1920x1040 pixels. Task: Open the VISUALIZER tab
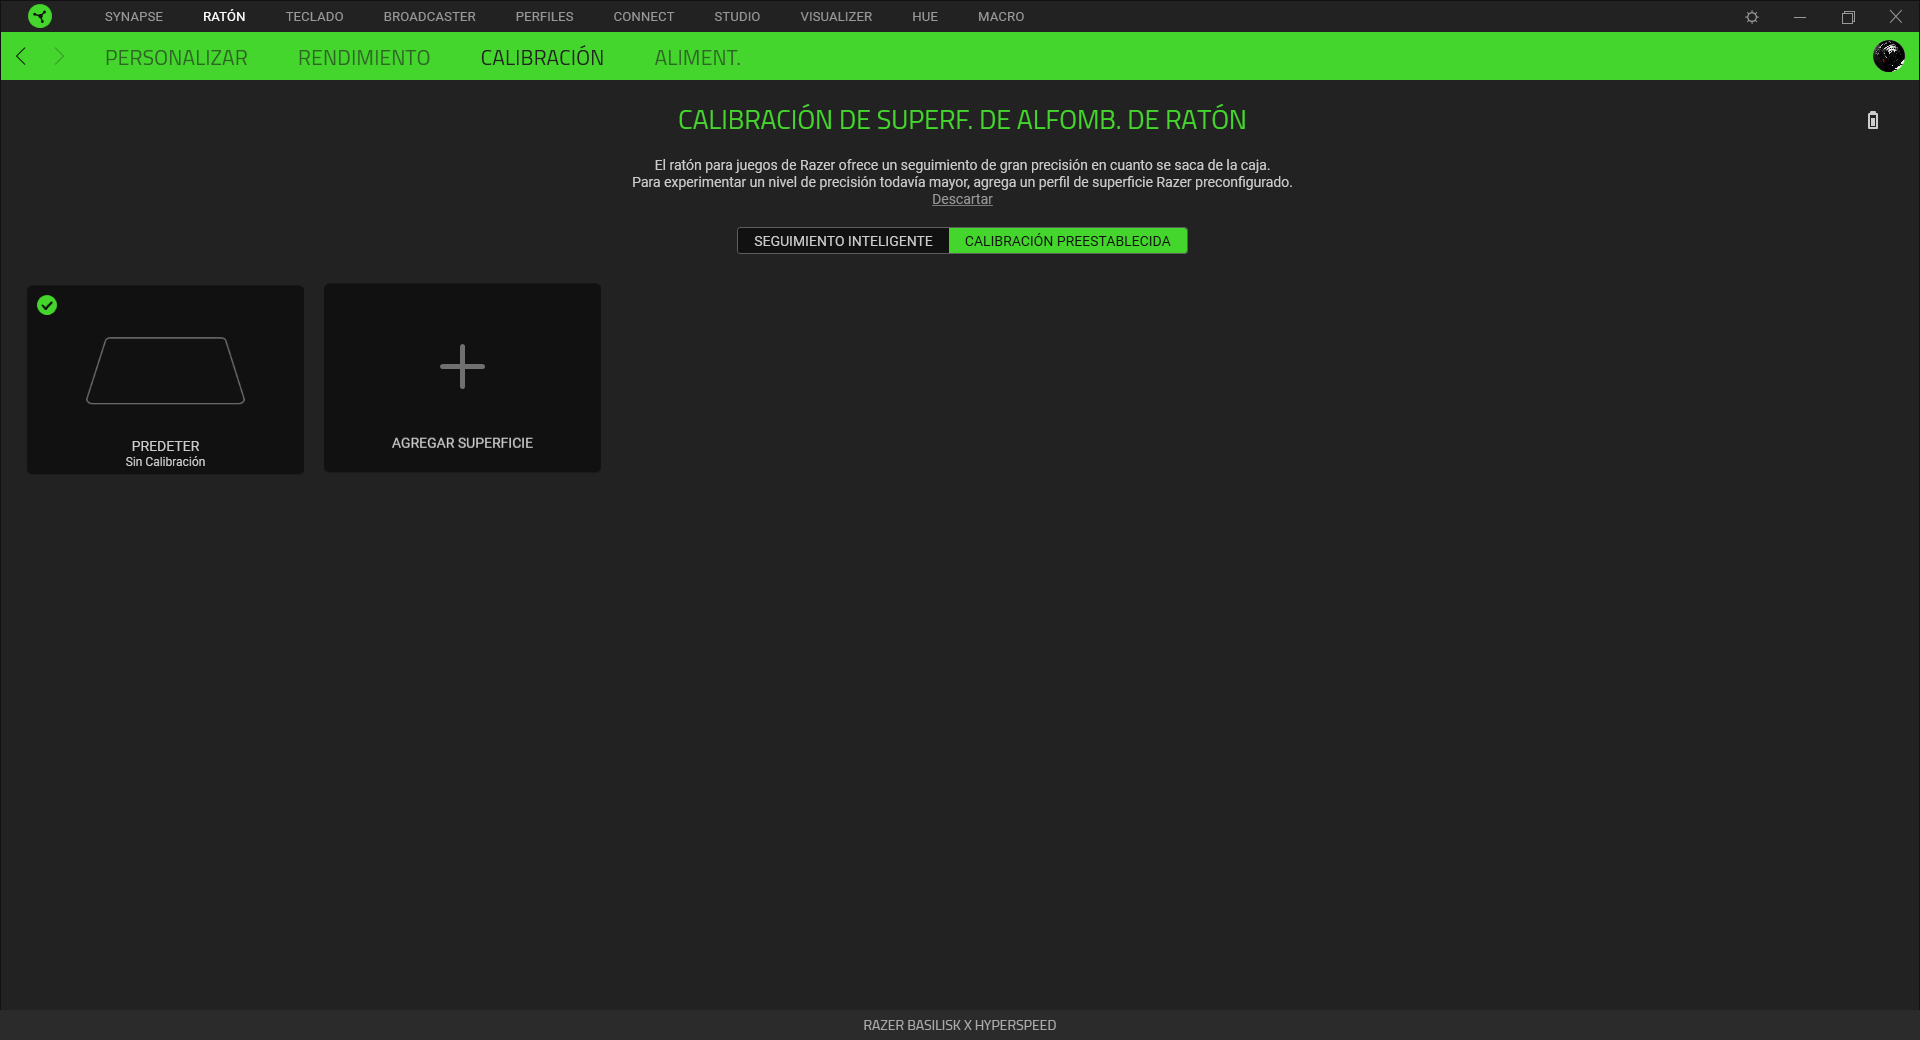836,17
